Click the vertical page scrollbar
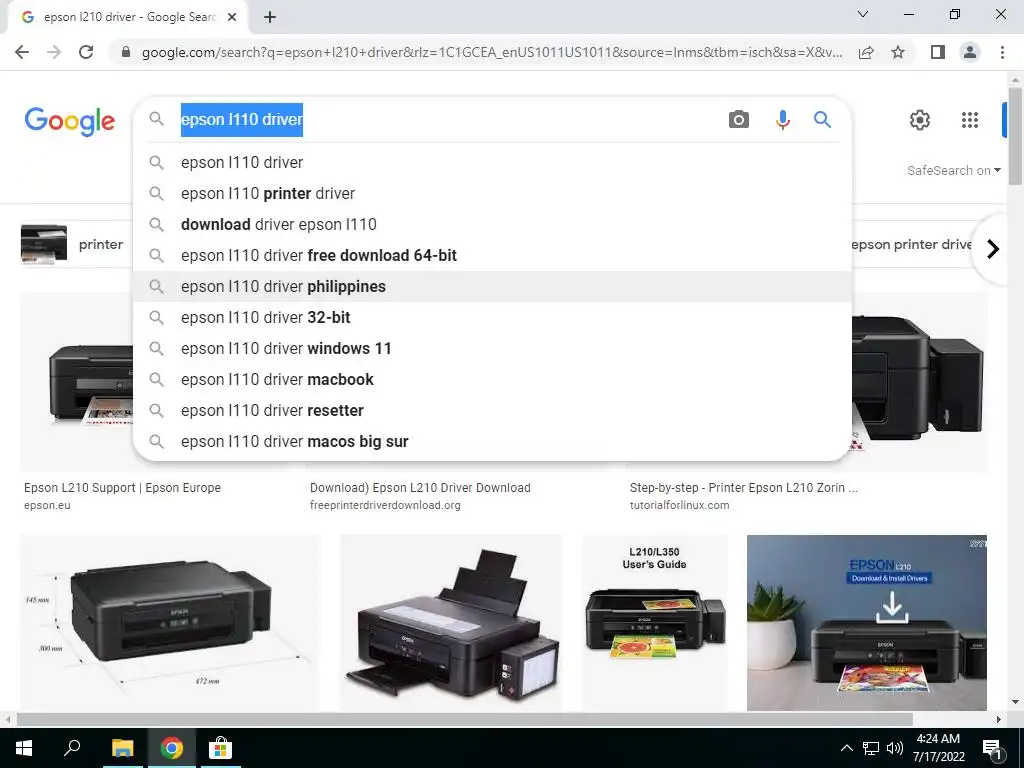Image resolution: width=1024 pixels, height=768 pixels. pyautogui.click(x=1014, y=136)
